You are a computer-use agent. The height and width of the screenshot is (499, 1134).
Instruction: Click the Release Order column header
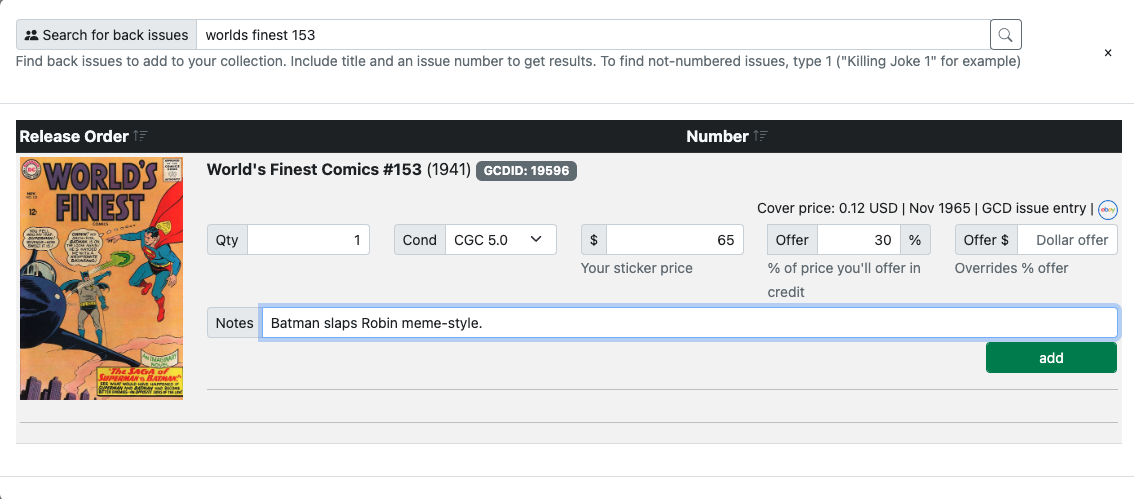(x=74, y=136)
